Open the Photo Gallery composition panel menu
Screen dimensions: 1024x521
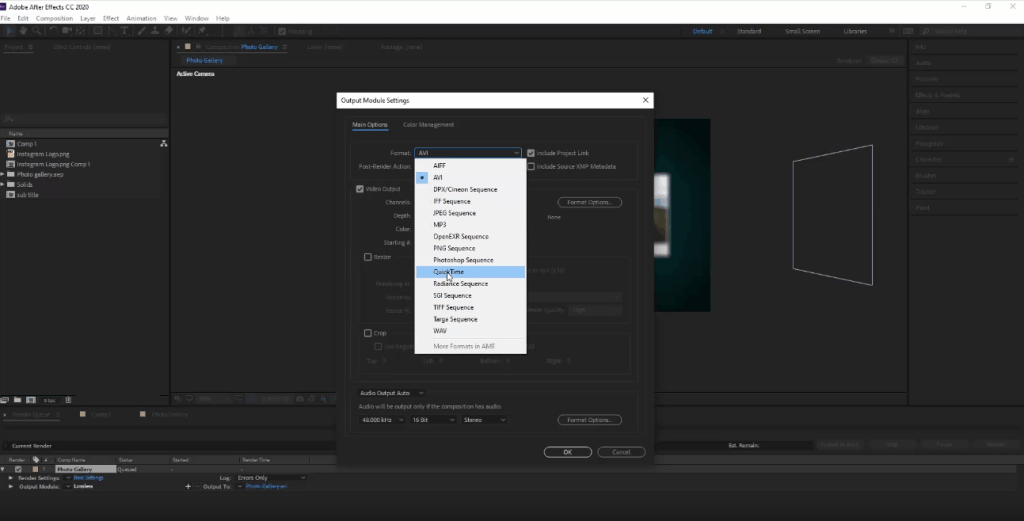pos(284,47)
